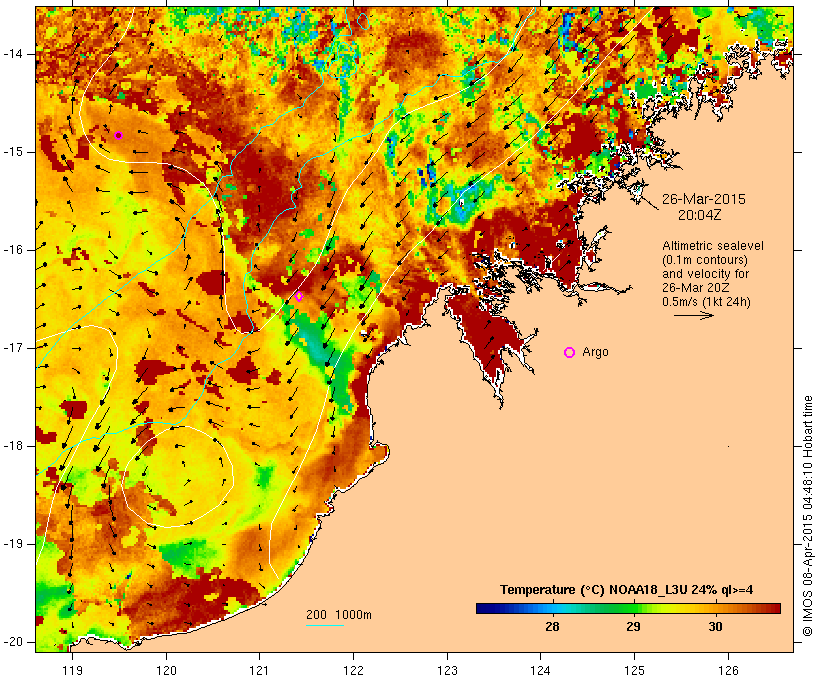
Task: Click the temperature colorbar scale
Action: pos(628,608)
